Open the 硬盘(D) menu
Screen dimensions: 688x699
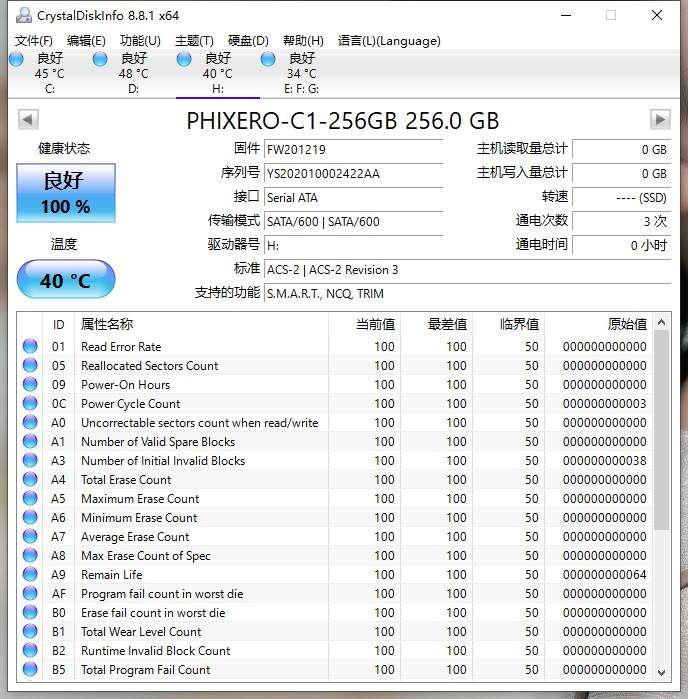tap(248, 41)
